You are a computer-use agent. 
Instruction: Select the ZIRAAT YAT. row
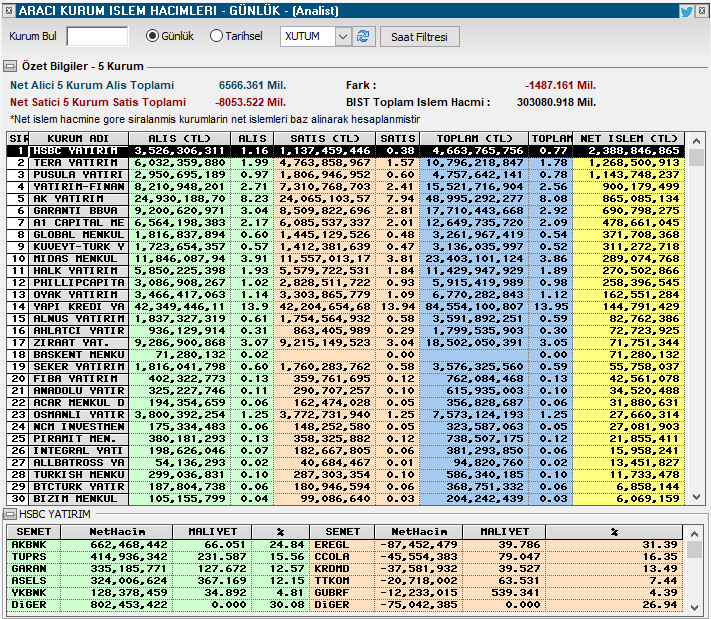[346, 343]
